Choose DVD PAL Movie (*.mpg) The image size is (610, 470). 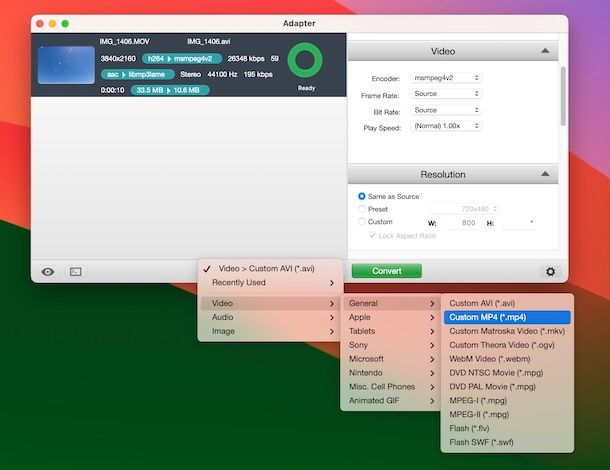507,387
